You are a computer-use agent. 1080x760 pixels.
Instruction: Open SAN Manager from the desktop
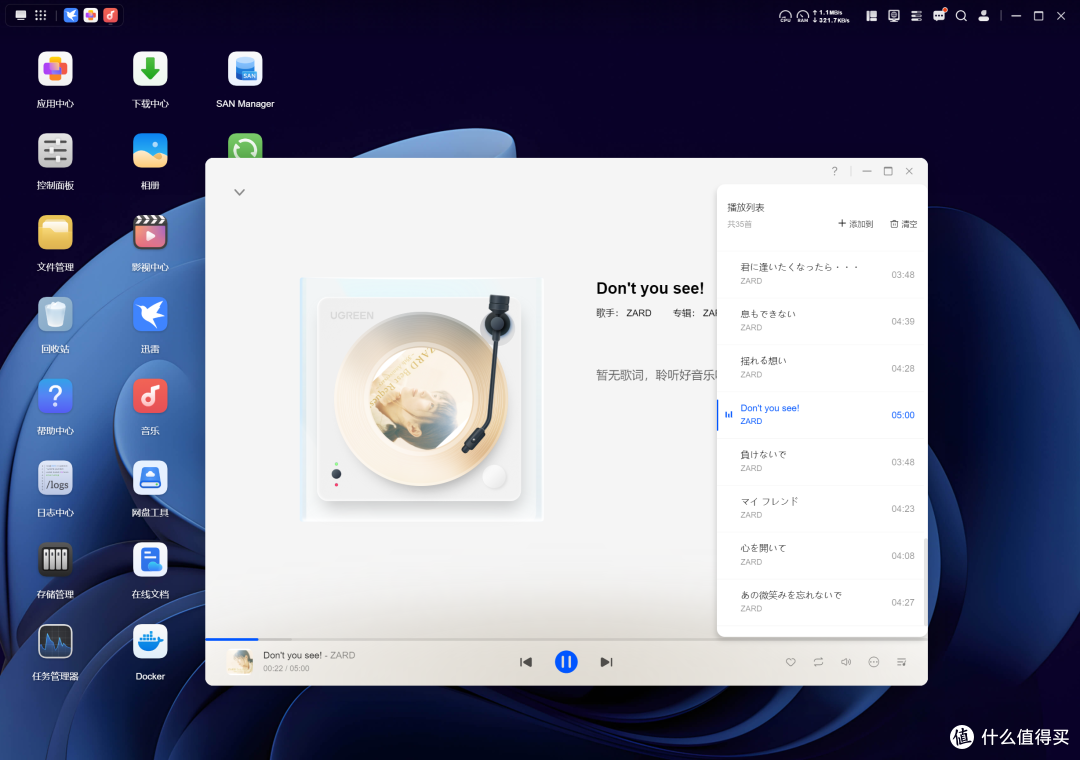point(245,70)
